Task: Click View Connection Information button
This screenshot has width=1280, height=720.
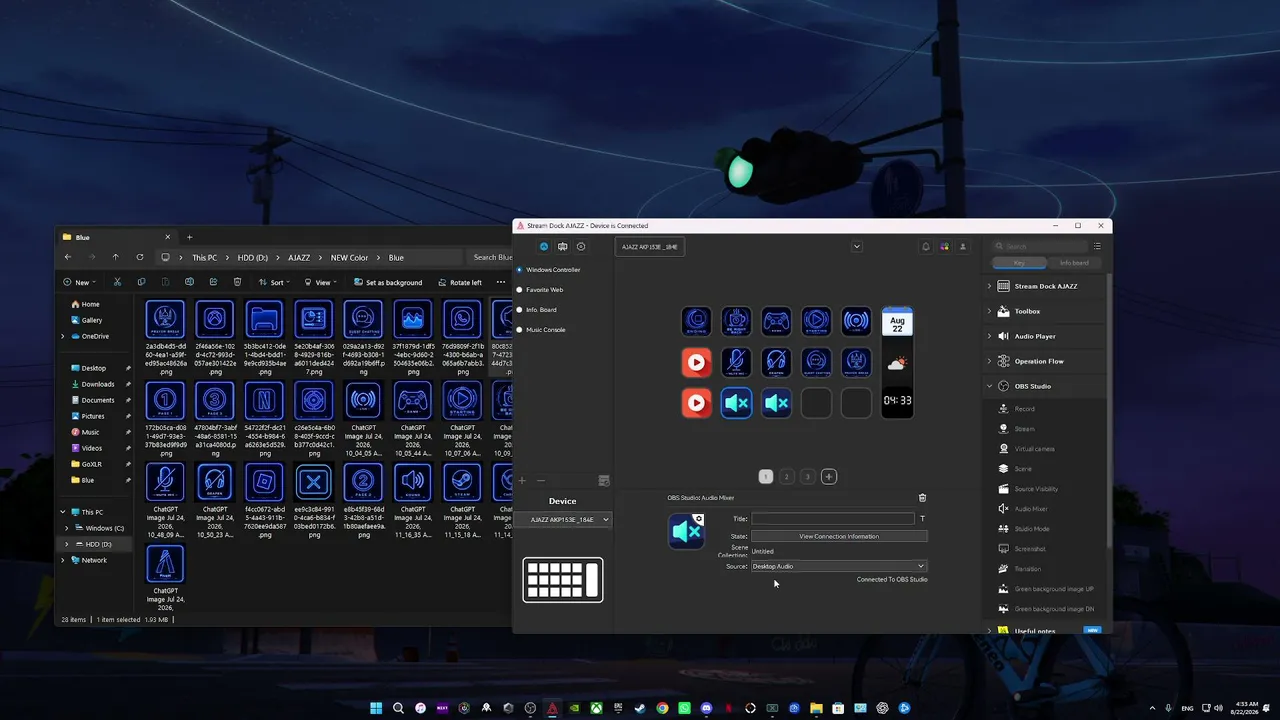Action: pyautogui.click(x=839, y=536)
